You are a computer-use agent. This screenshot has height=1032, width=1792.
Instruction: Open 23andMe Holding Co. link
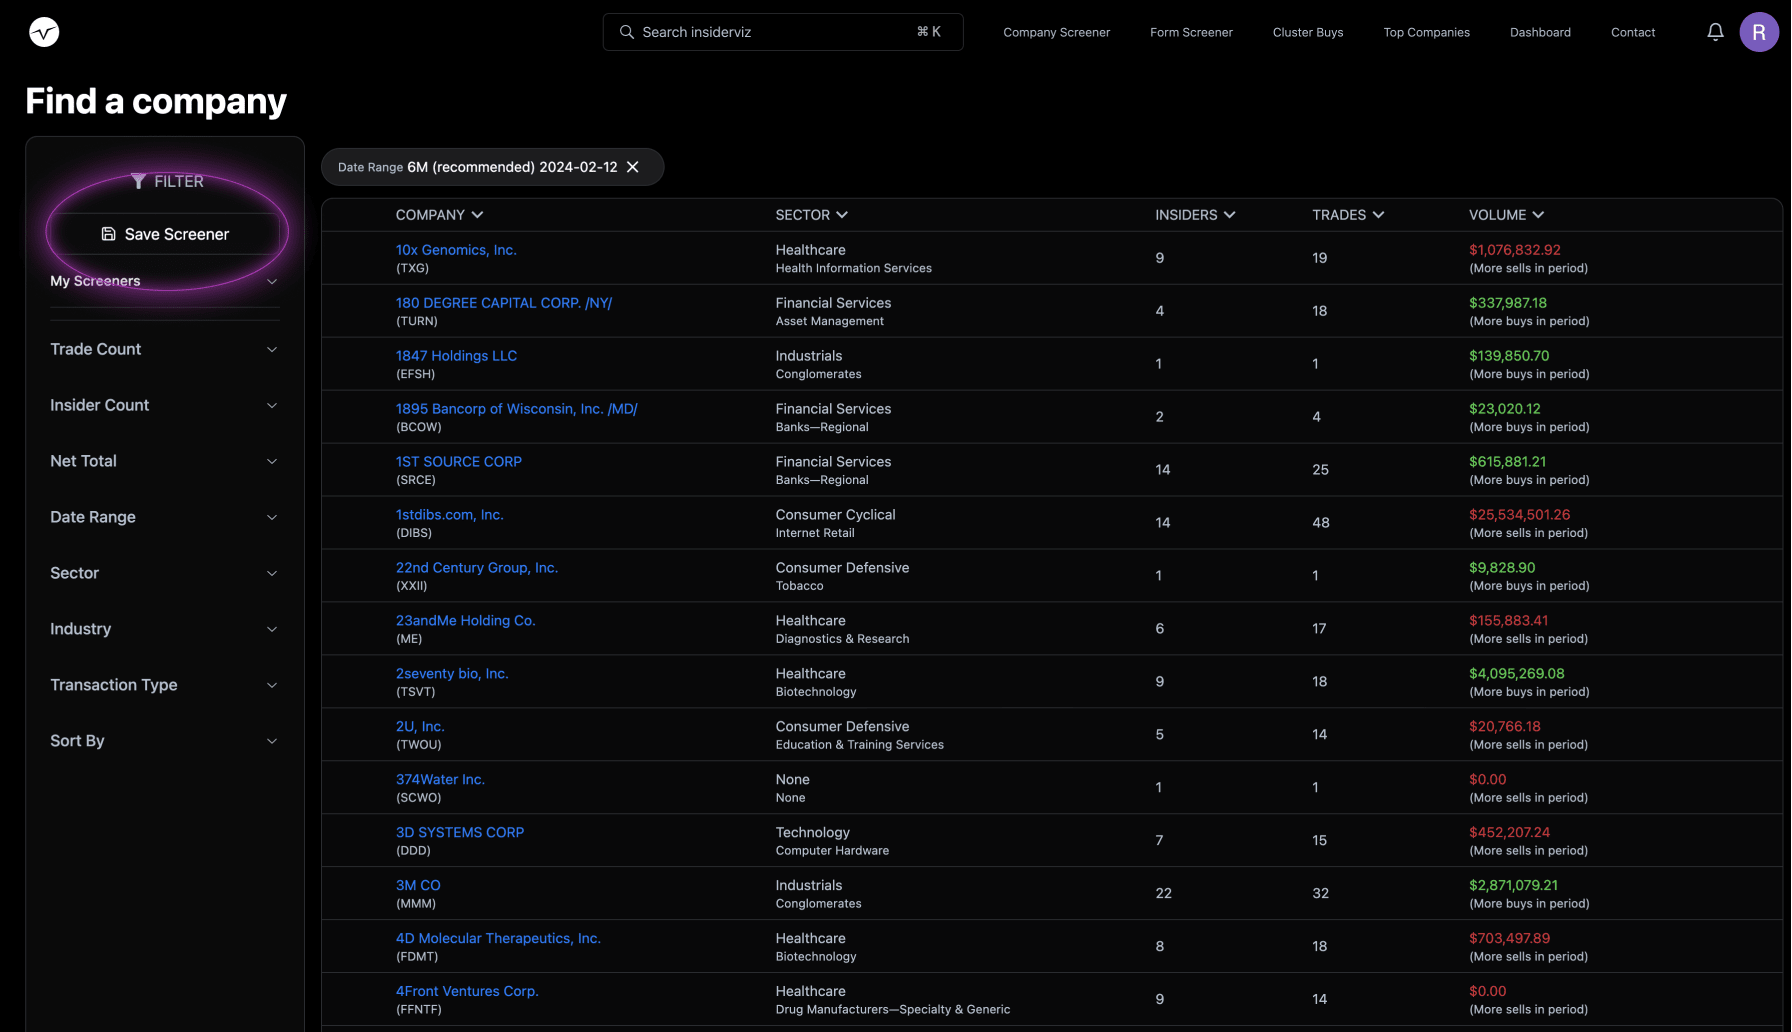pyautogui.click(x=465, y=621)
